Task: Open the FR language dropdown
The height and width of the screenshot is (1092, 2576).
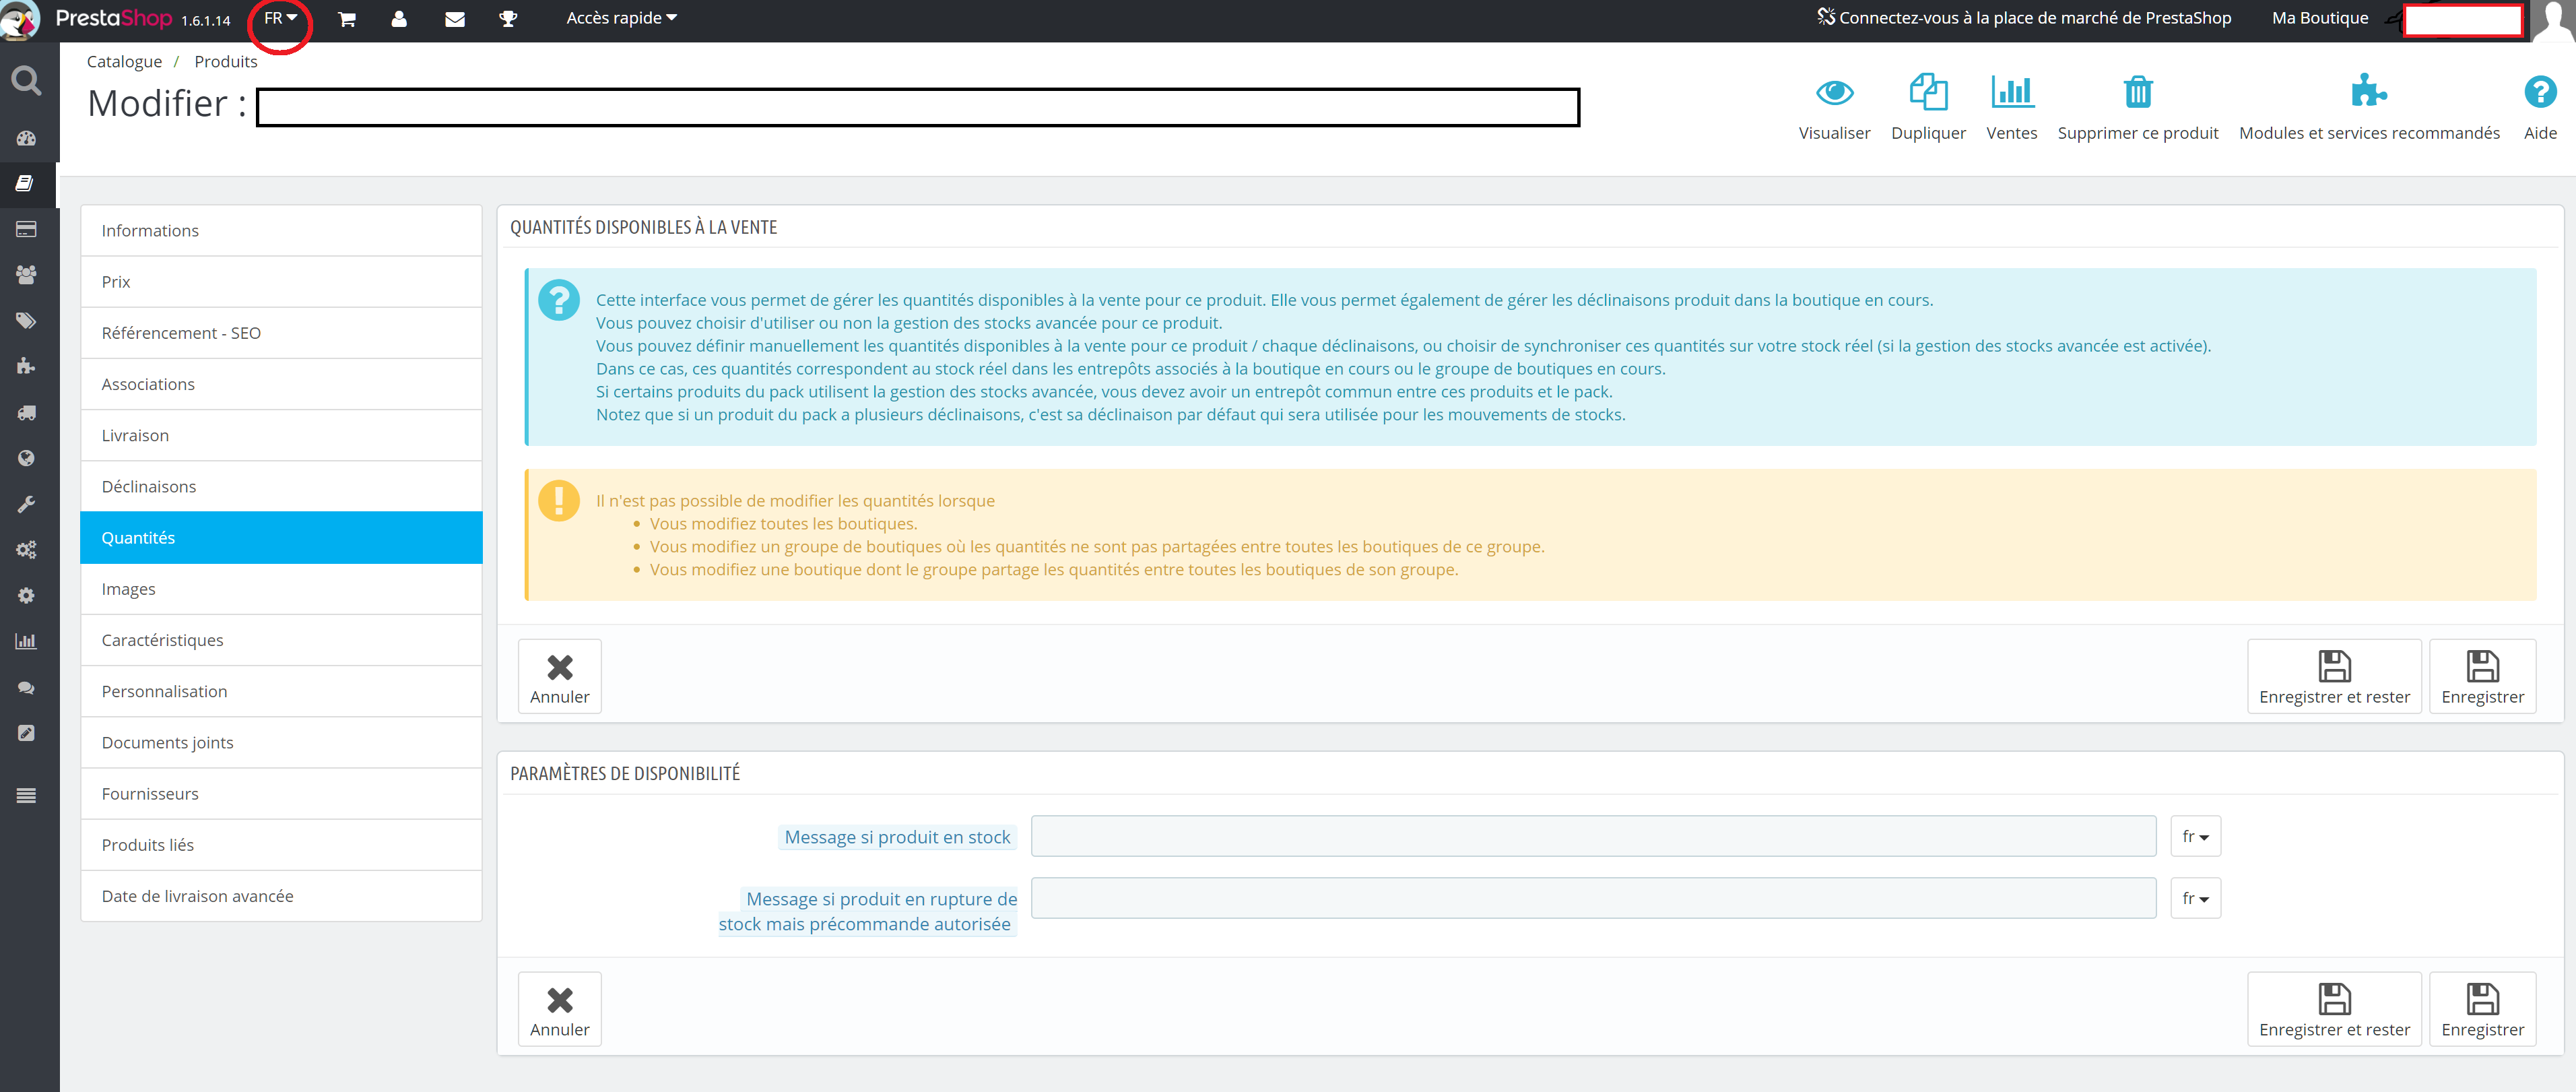Action: (280, 18)
